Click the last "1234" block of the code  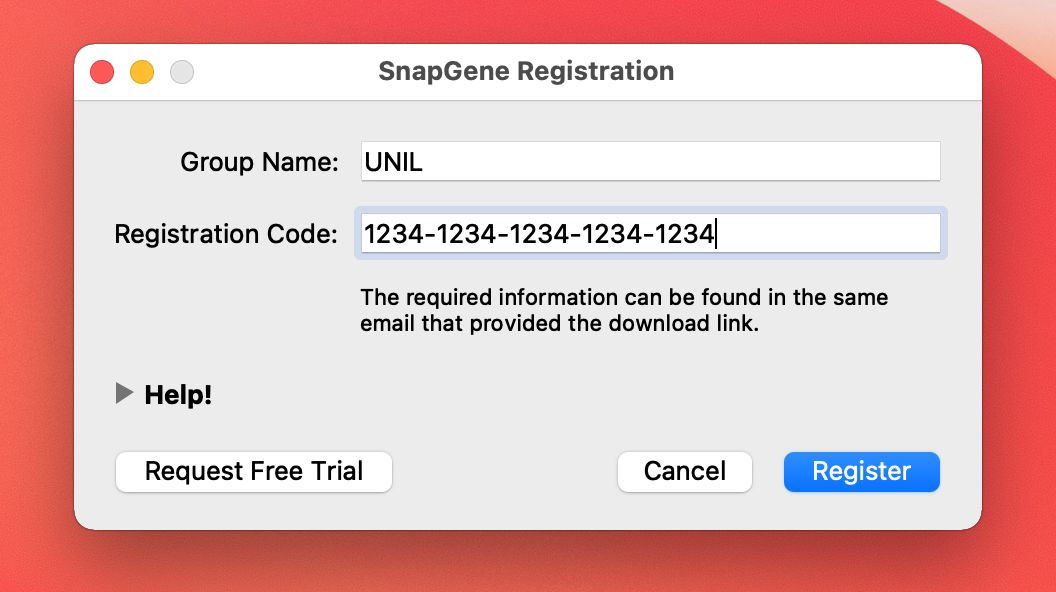coord(688,234)
